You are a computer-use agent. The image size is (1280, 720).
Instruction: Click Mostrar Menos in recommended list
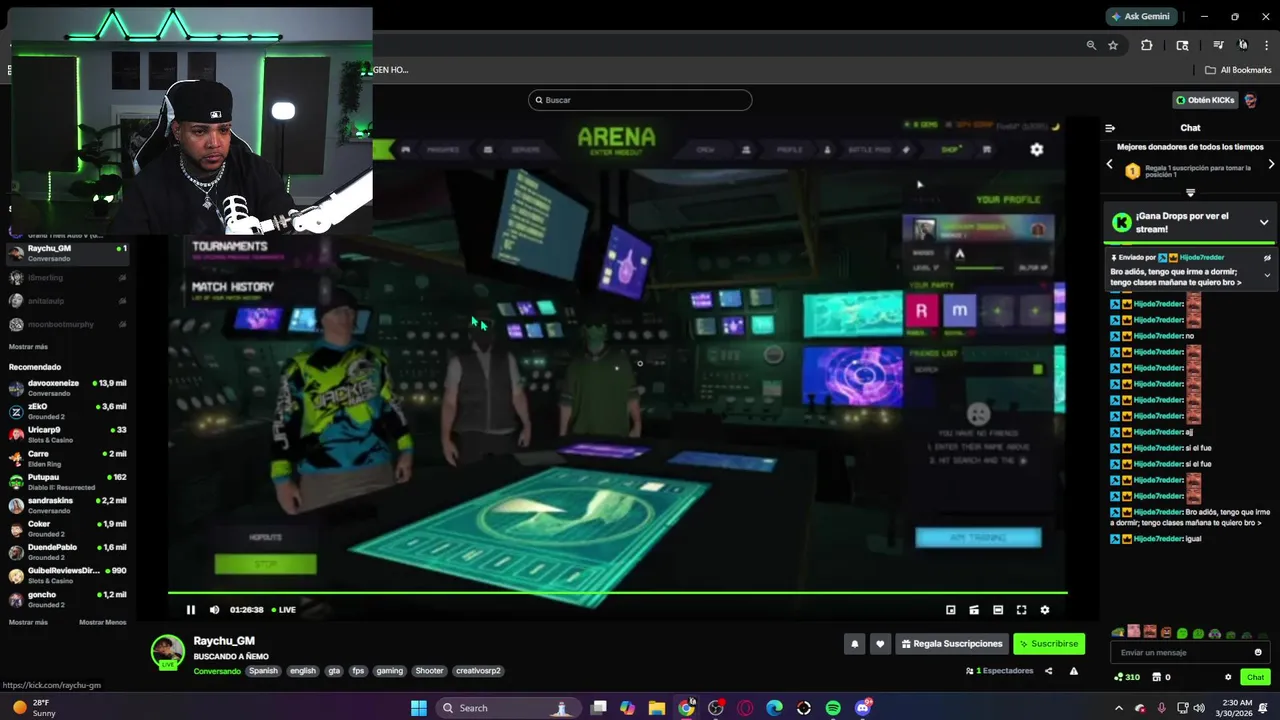coord(103,622)
